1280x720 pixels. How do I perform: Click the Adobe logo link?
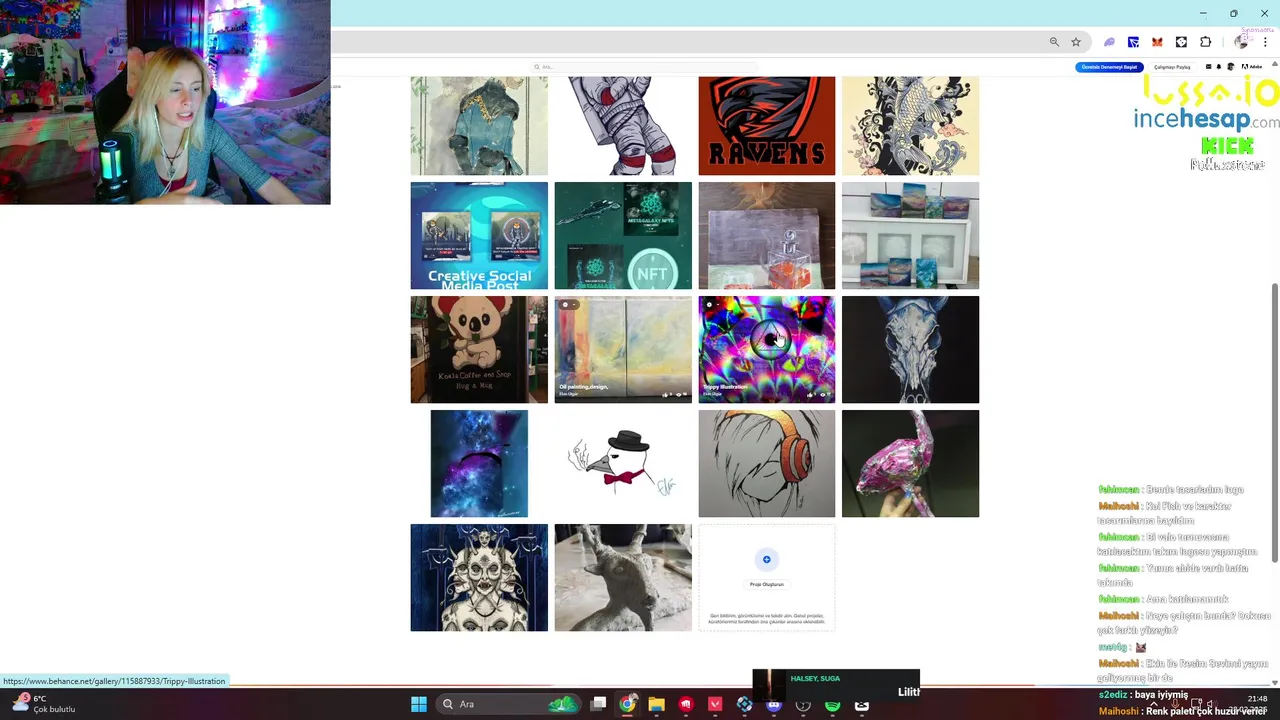click(1251, 67)
